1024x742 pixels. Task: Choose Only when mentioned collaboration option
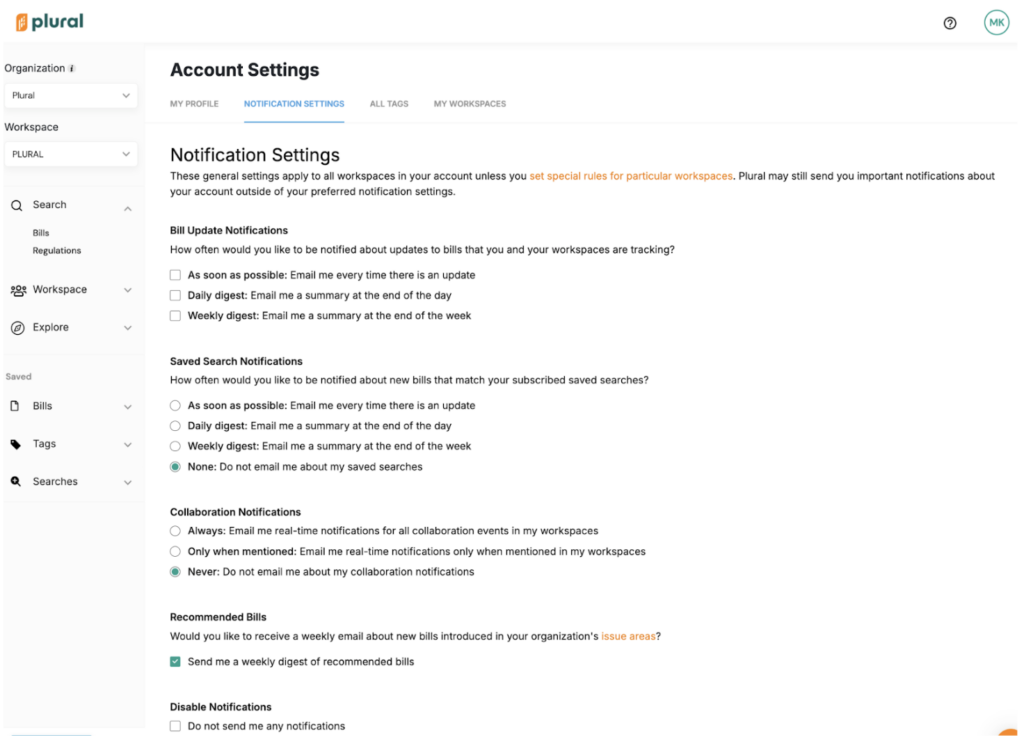[176, 552]
